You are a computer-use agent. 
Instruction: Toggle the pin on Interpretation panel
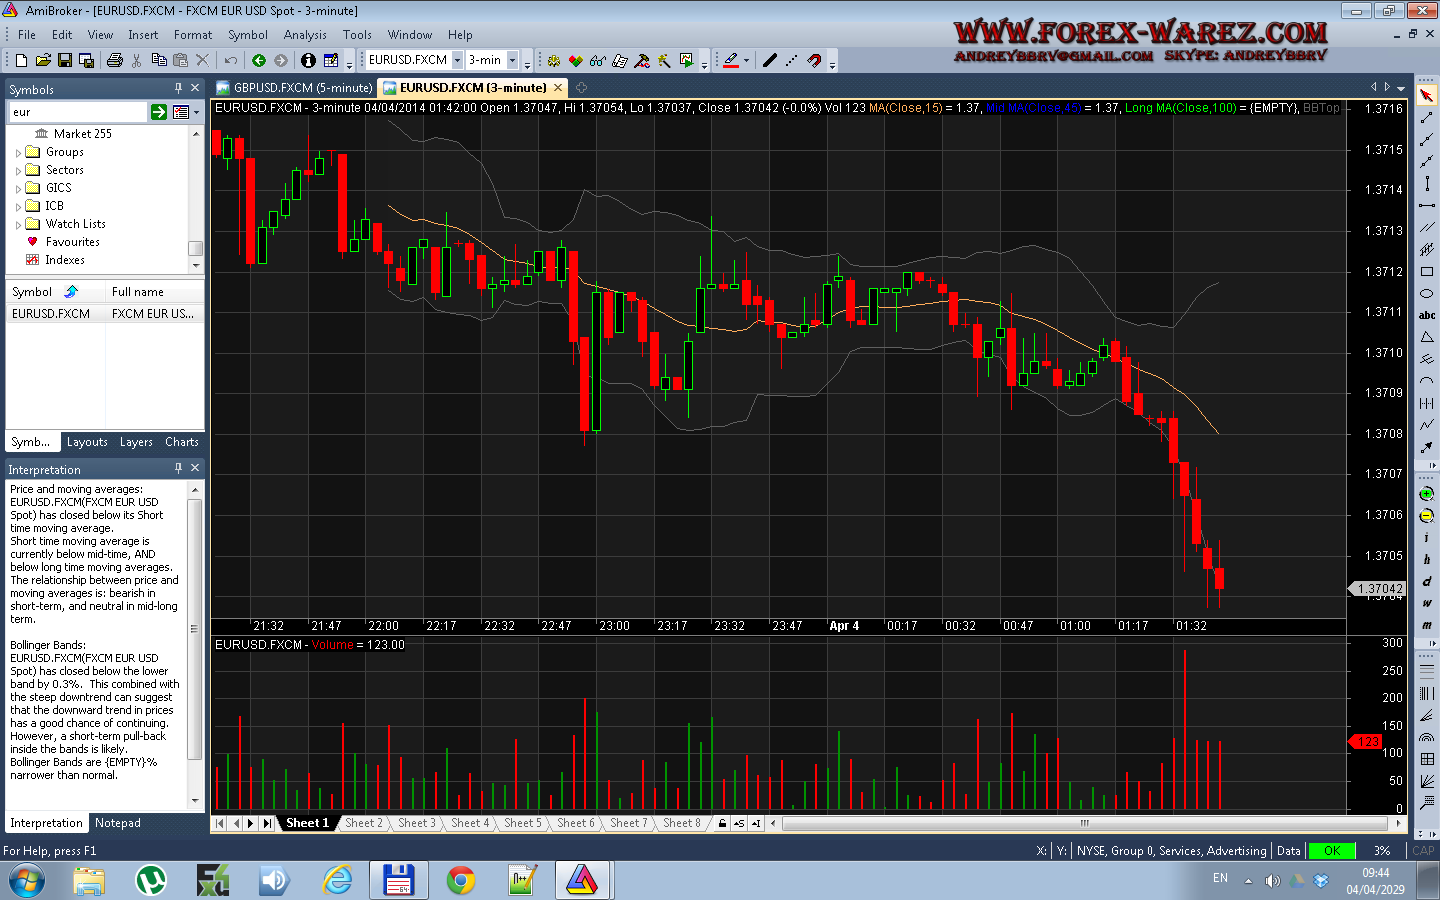point(178,468)
